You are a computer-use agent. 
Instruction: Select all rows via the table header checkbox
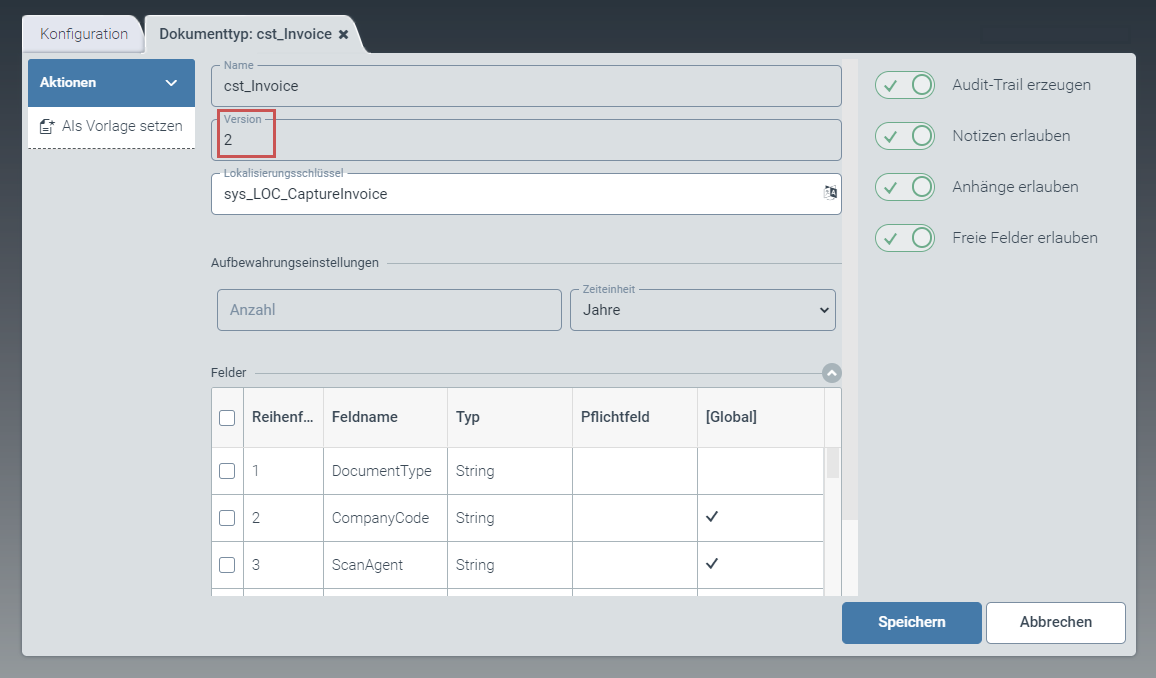pyautogui.click(x=227, y=416)
